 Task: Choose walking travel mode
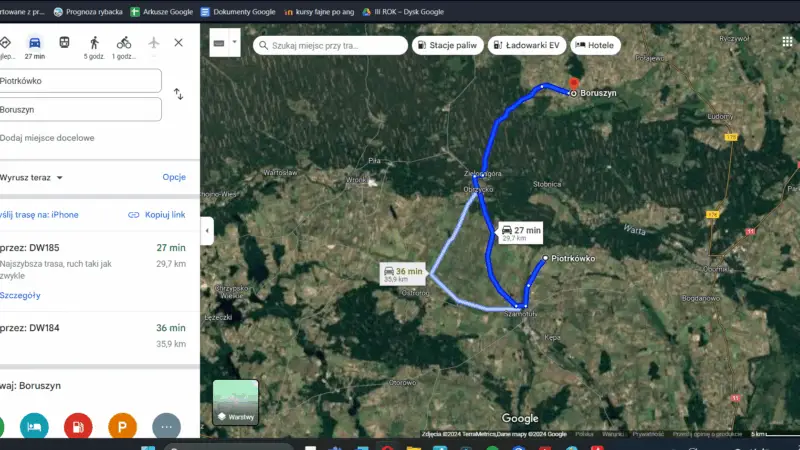pyautogui.click(x=94, y=43)
